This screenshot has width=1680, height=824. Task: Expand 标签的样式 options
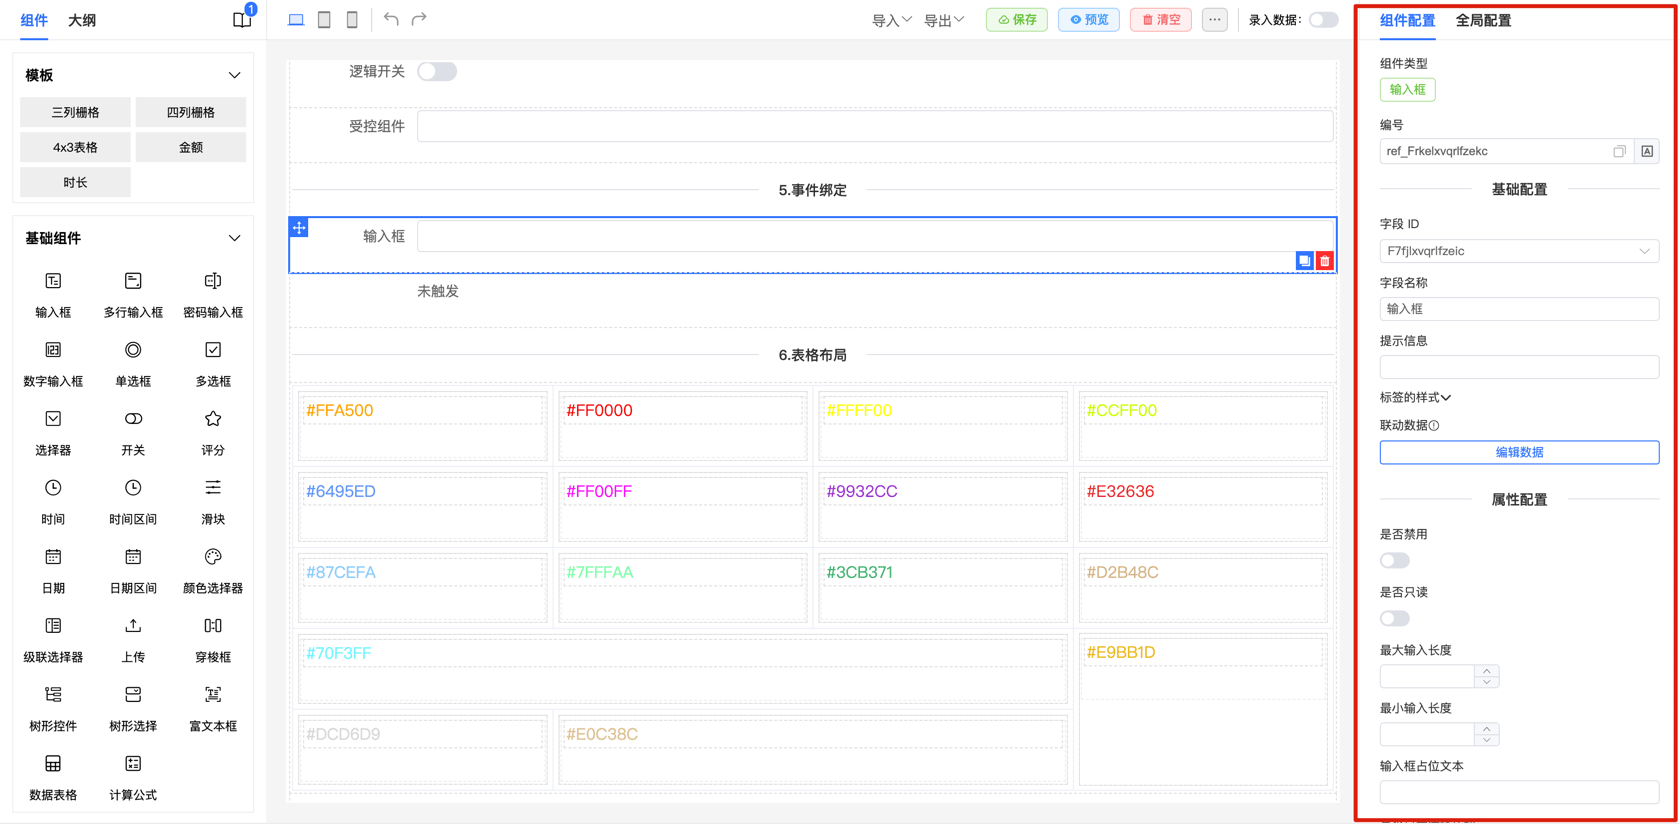coord(1415,397)
